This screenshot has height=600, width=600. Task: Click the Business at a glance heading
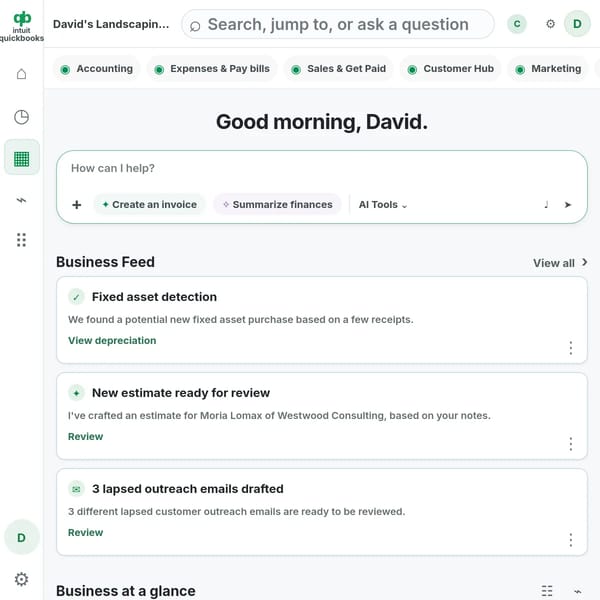126,591
